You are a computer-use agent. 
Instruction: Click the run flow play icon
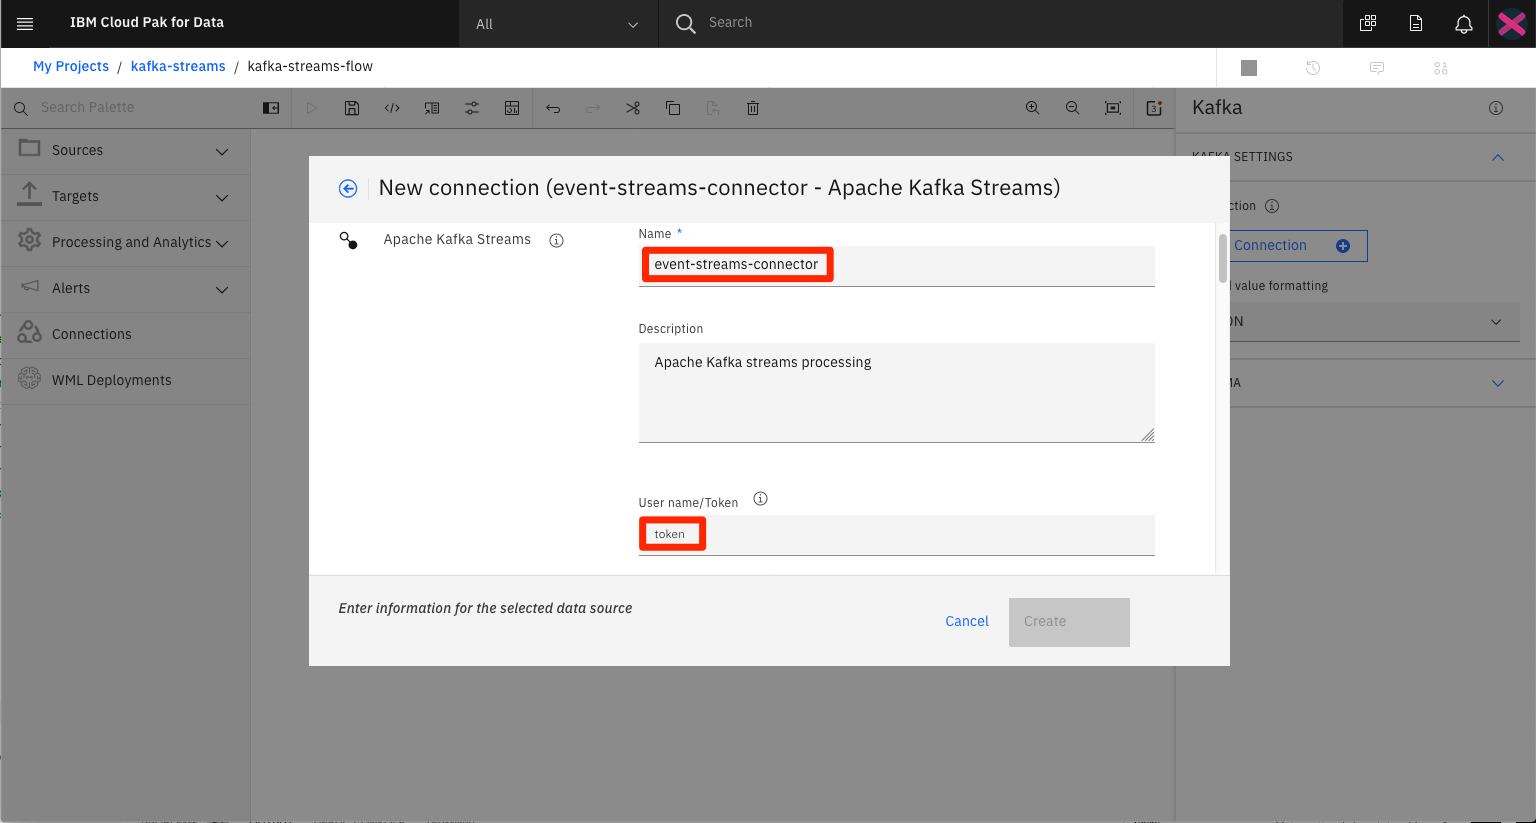312,108
